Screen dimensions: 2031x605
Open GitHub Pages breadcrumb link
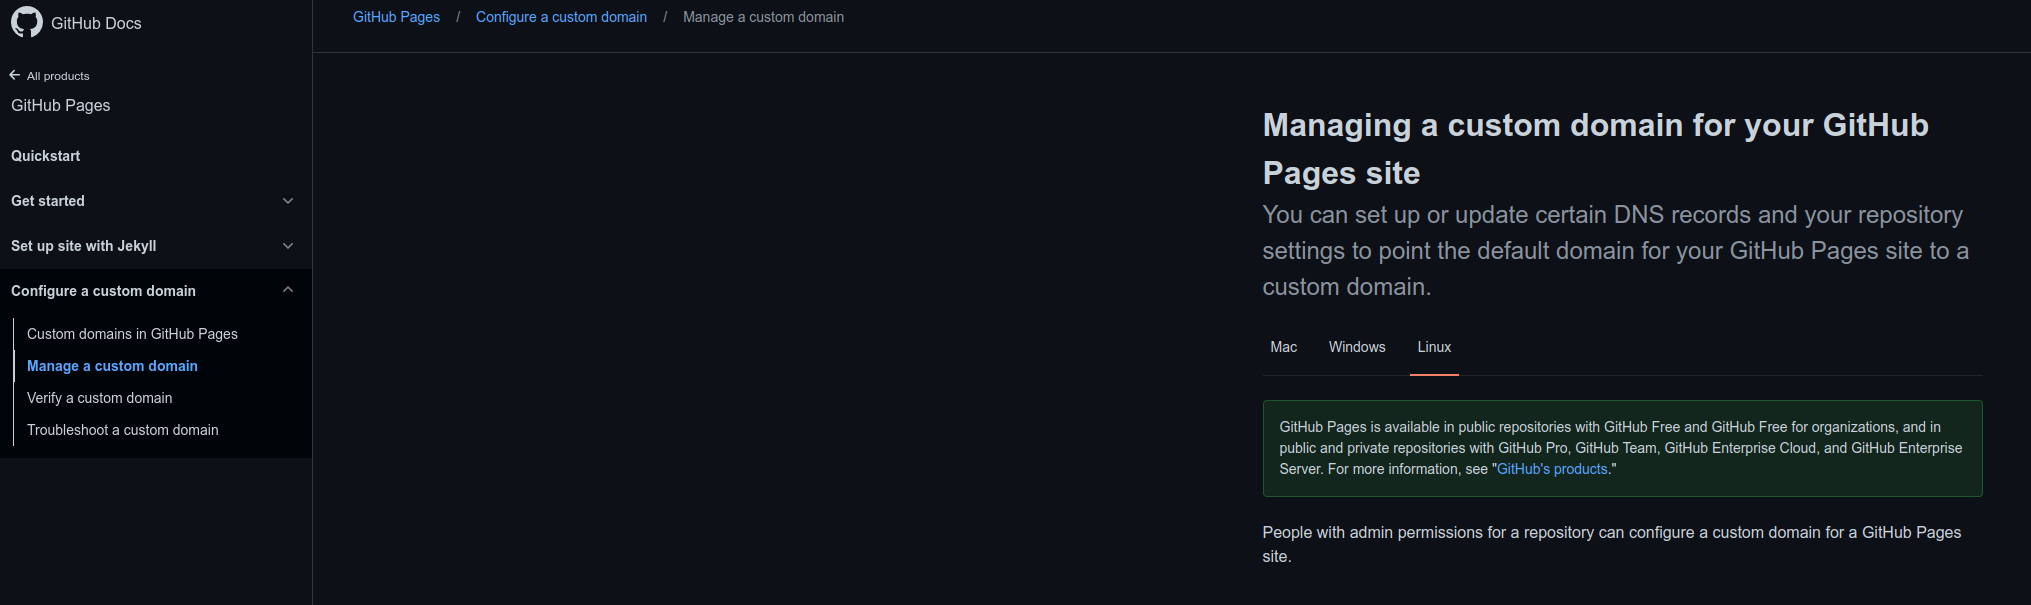(396, 17)
